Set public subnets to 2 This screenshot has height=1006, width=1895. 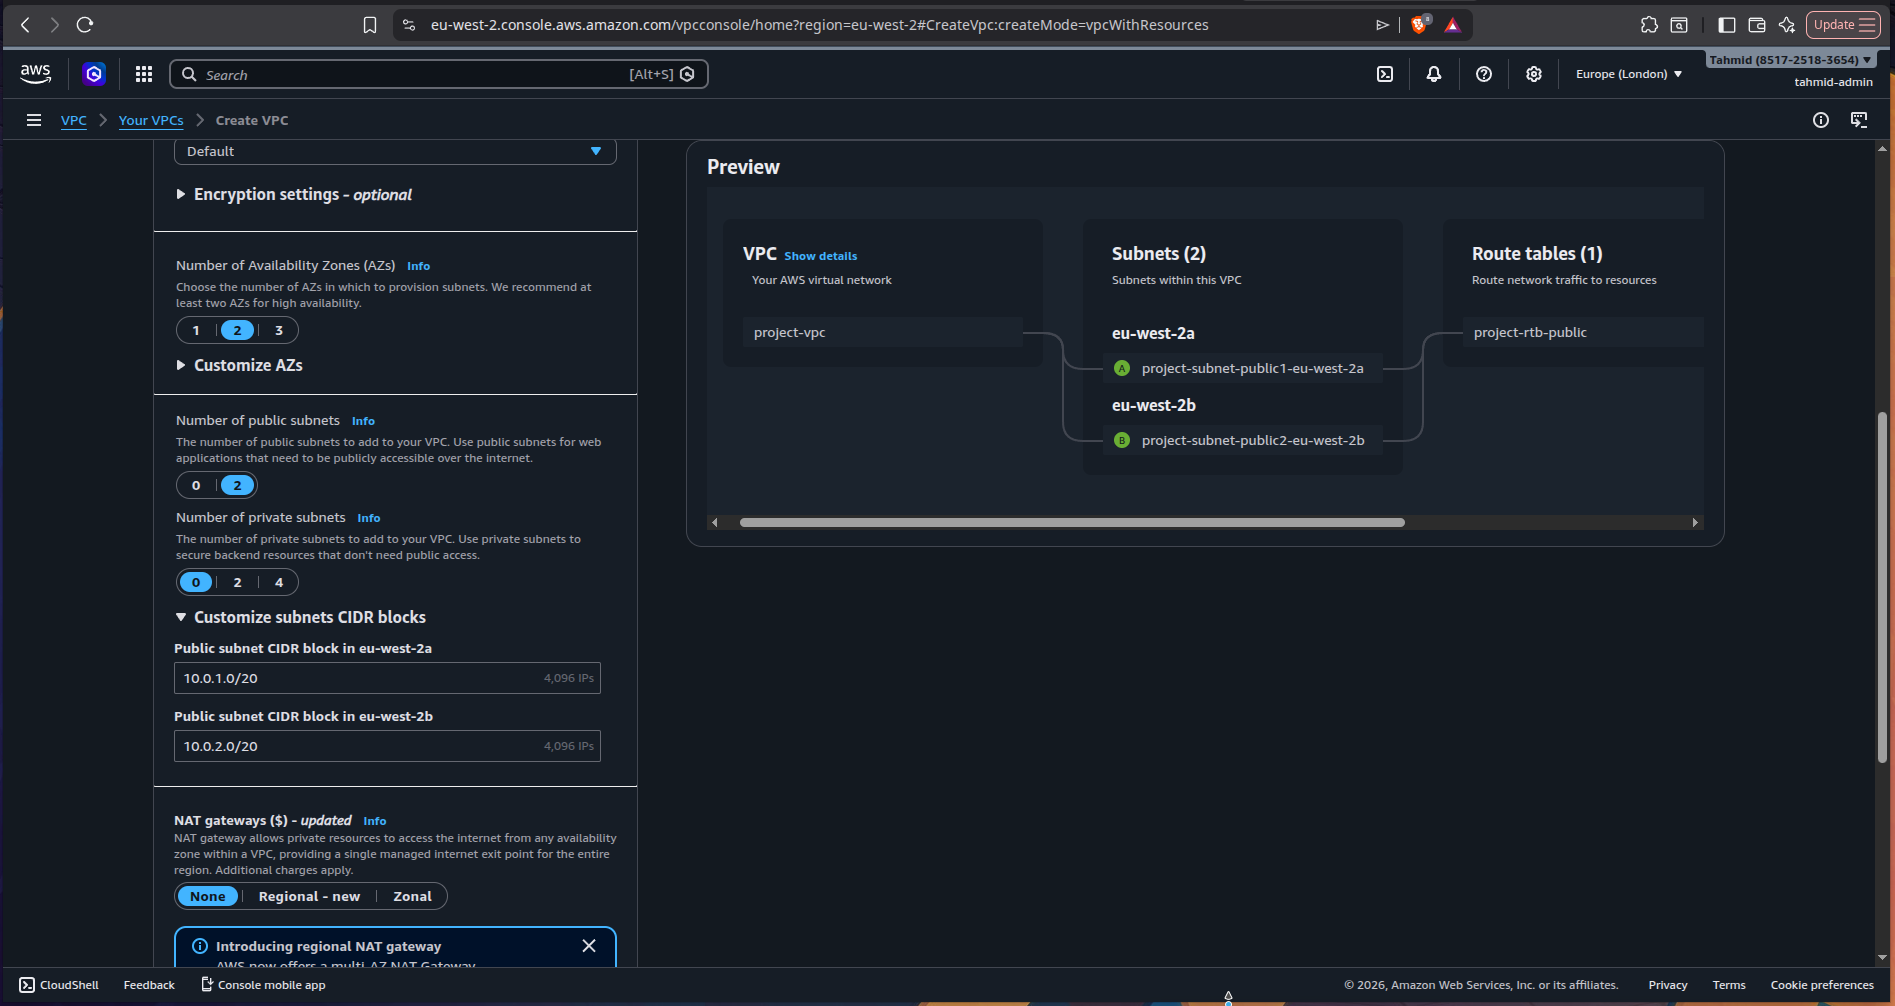coord(237,485)
